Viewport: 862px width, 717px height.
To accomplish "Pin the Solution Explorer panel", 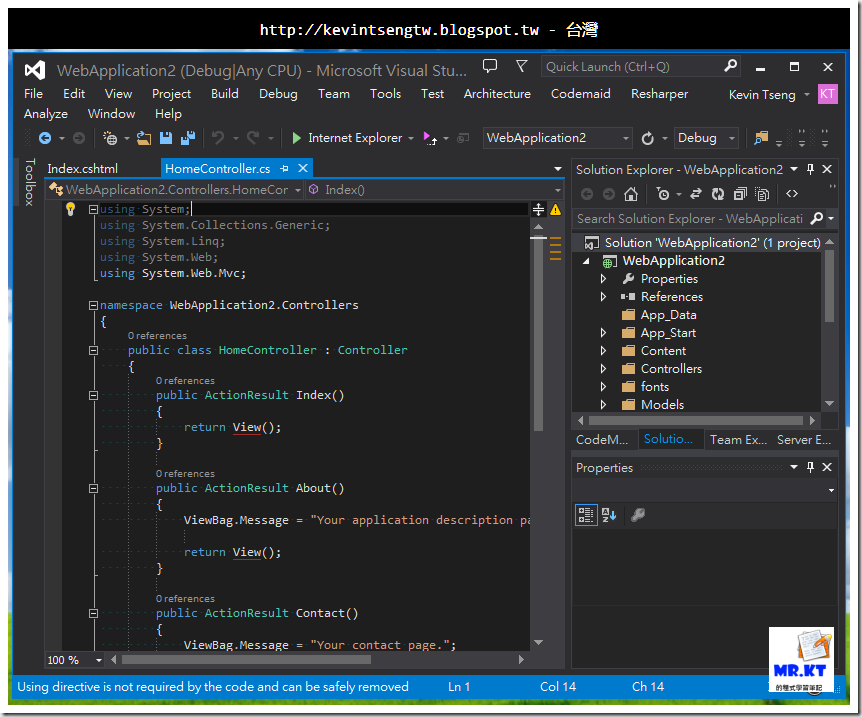I will [x=810, y=169].
